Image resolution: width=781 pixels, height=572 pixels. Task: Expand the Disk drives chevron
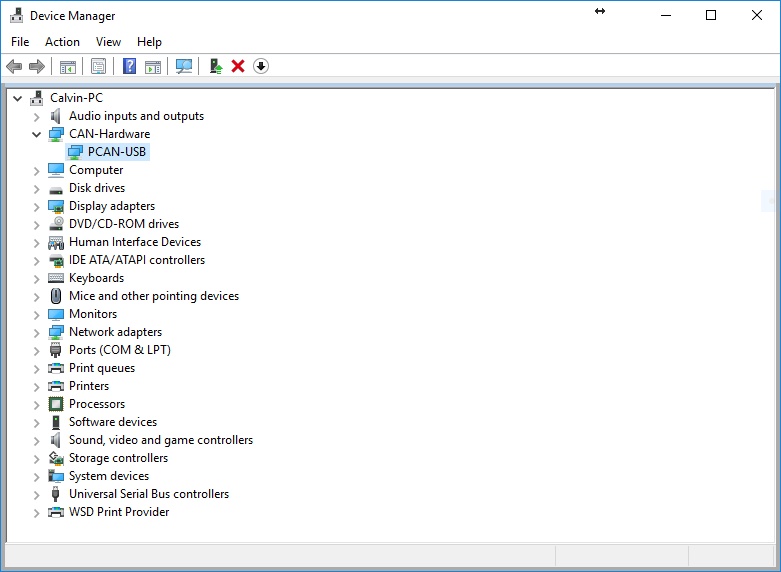click(x=36, y=189)
